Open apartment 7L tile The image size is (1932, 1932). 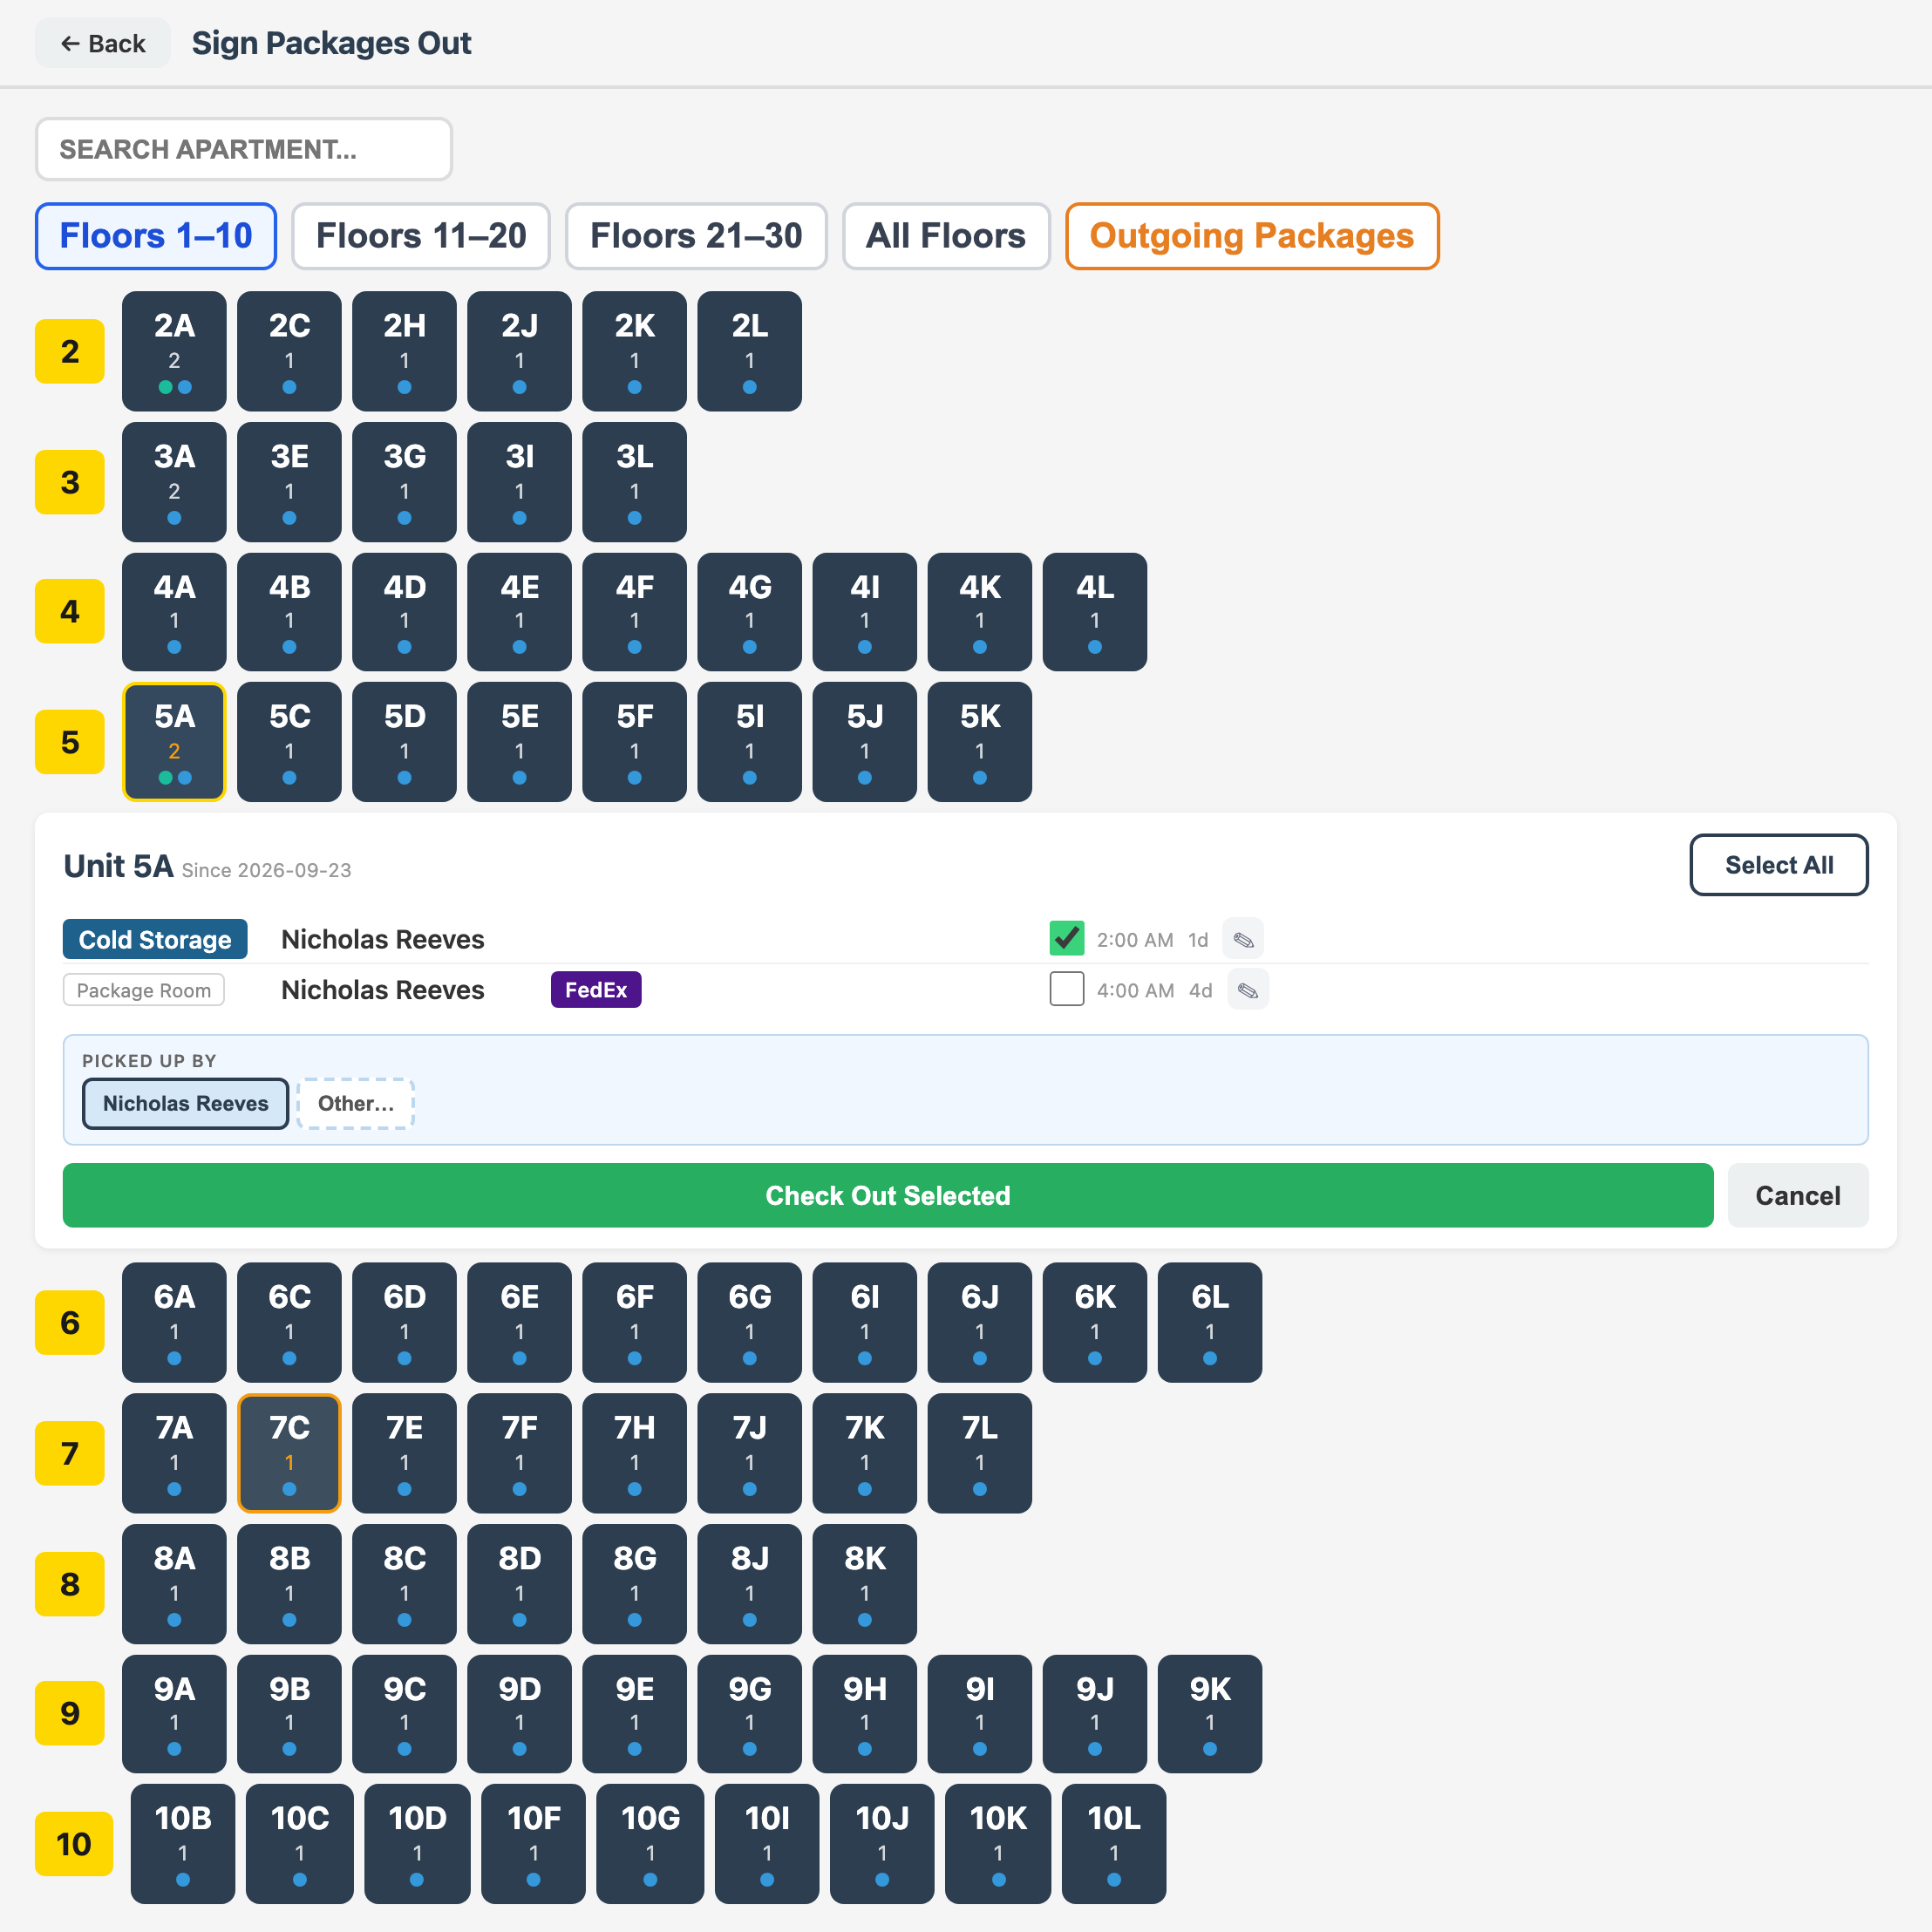tap(980, 1453)
